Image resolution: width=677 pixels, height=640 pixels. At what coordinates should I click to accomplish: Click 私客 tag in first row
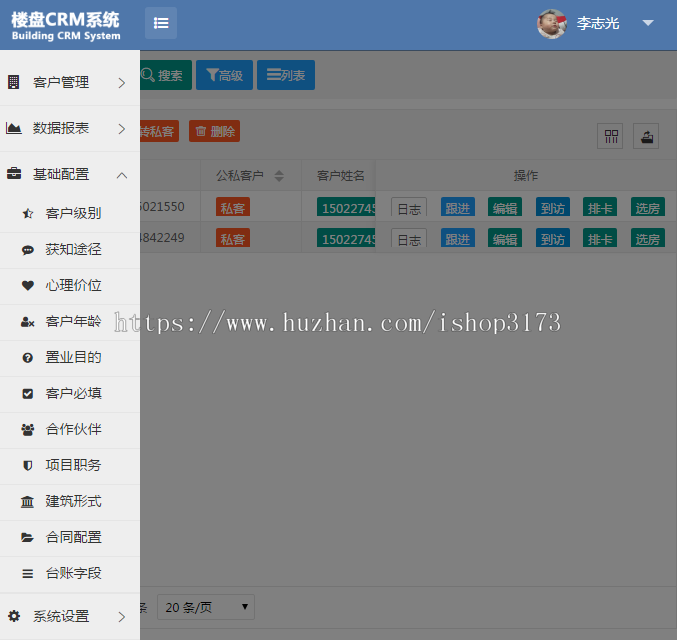coord(233,207)
